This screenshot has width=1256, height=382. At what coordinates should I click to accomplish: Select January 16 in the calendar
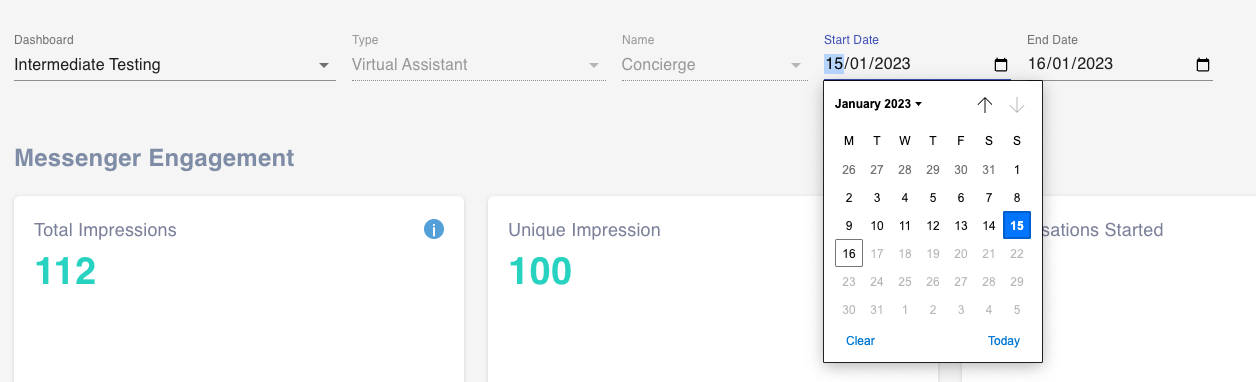pyautogui.click(x=849, y=254)
